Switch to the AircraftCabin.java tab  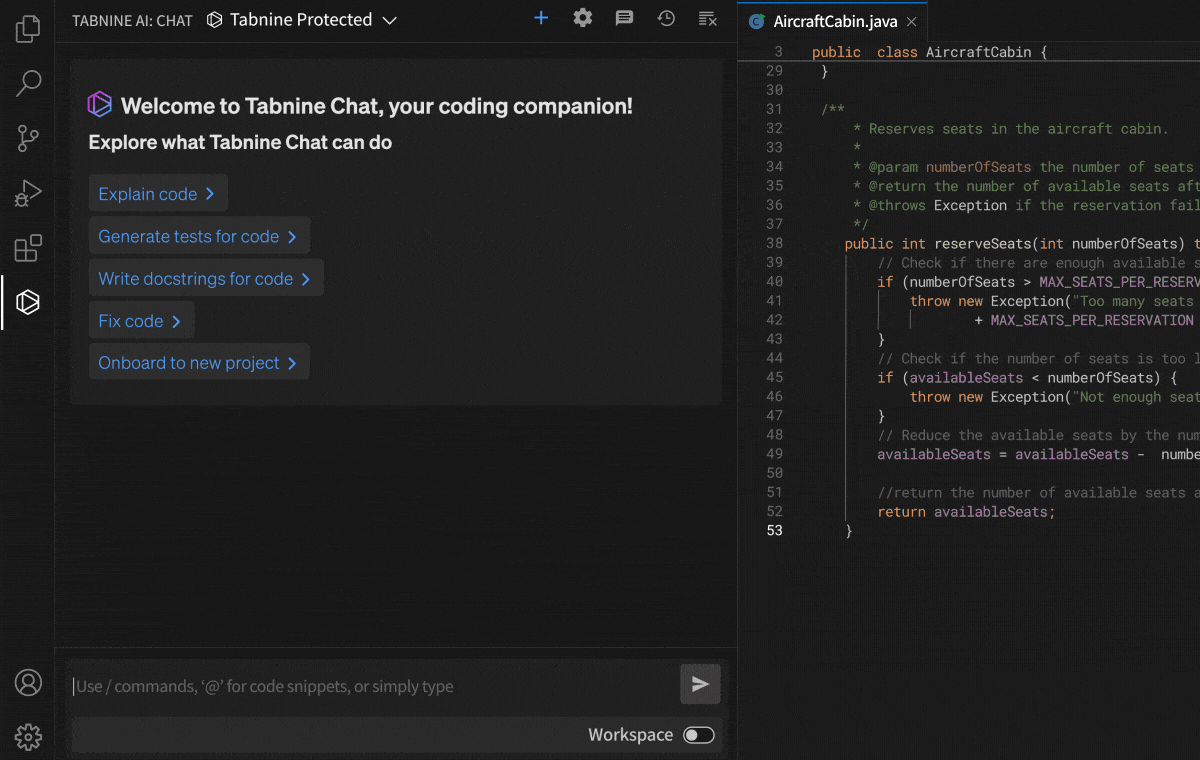tap(835, 21)
